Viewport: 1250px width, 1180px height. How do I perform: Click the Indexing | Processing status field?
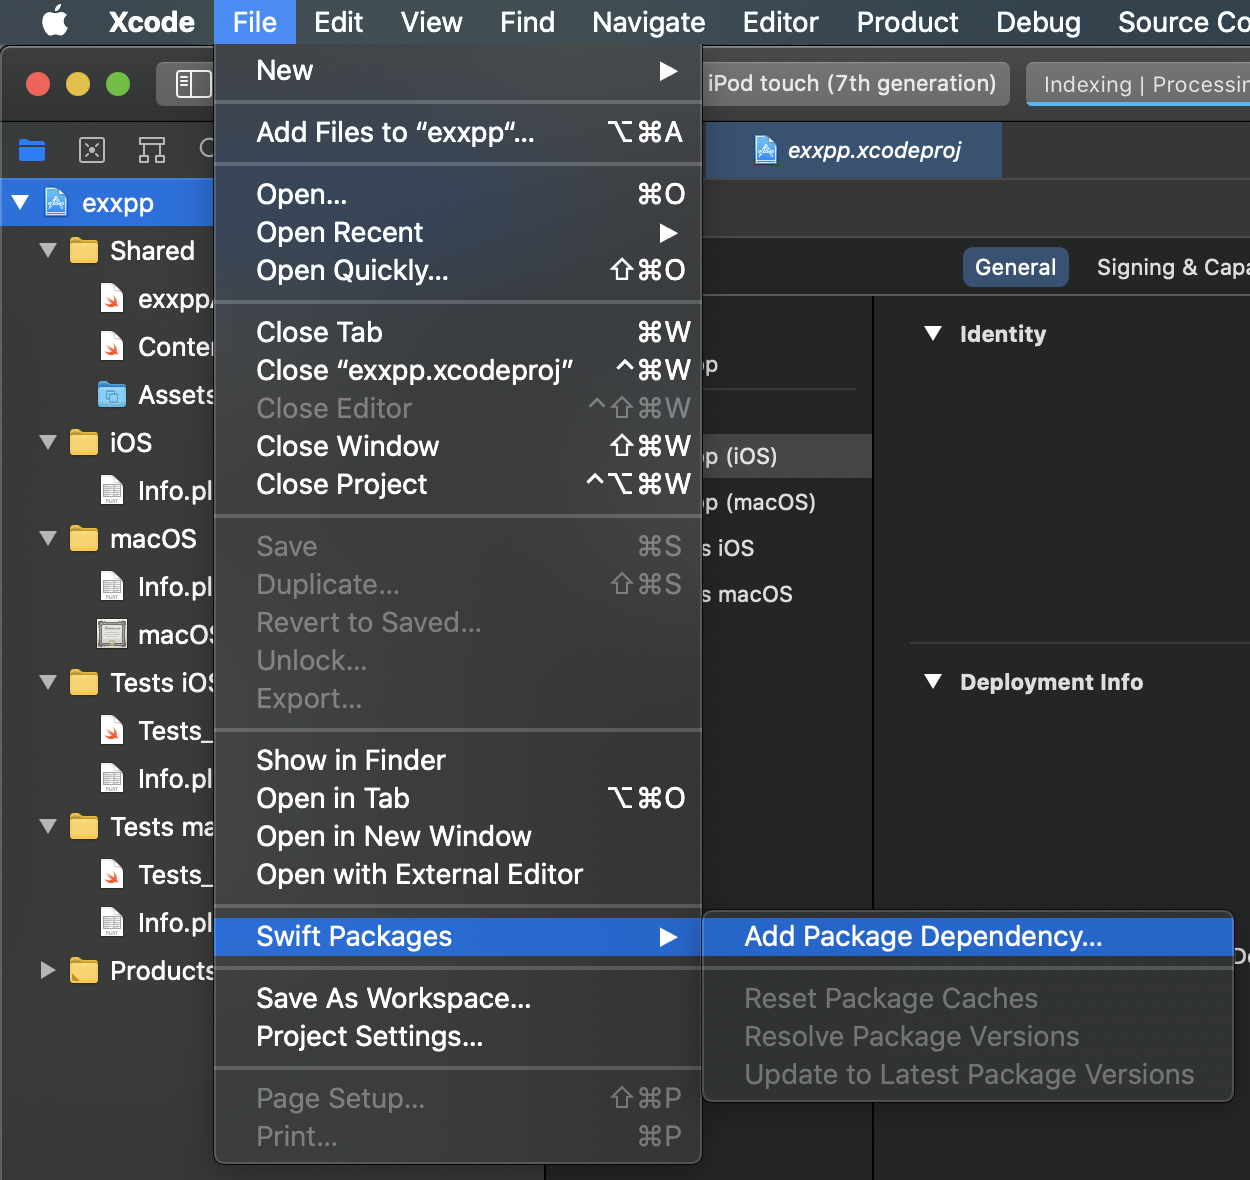click(x=1138, y=85)
